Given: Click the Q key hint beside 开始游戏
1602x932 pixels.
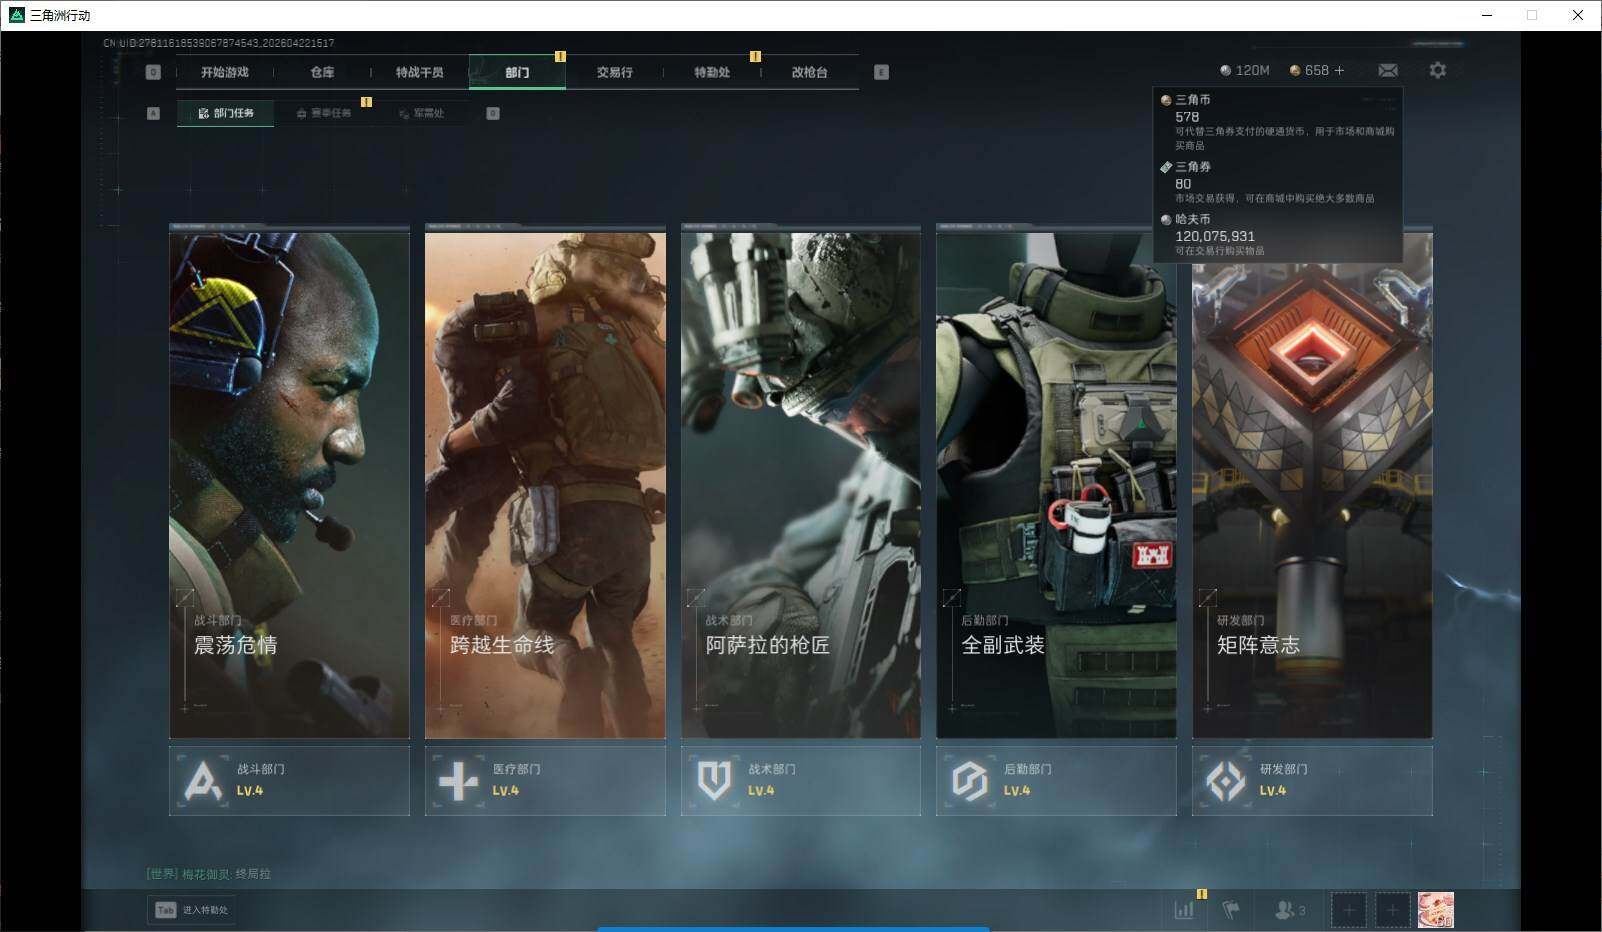Looking at the screenshot, I should click(153, 72).
